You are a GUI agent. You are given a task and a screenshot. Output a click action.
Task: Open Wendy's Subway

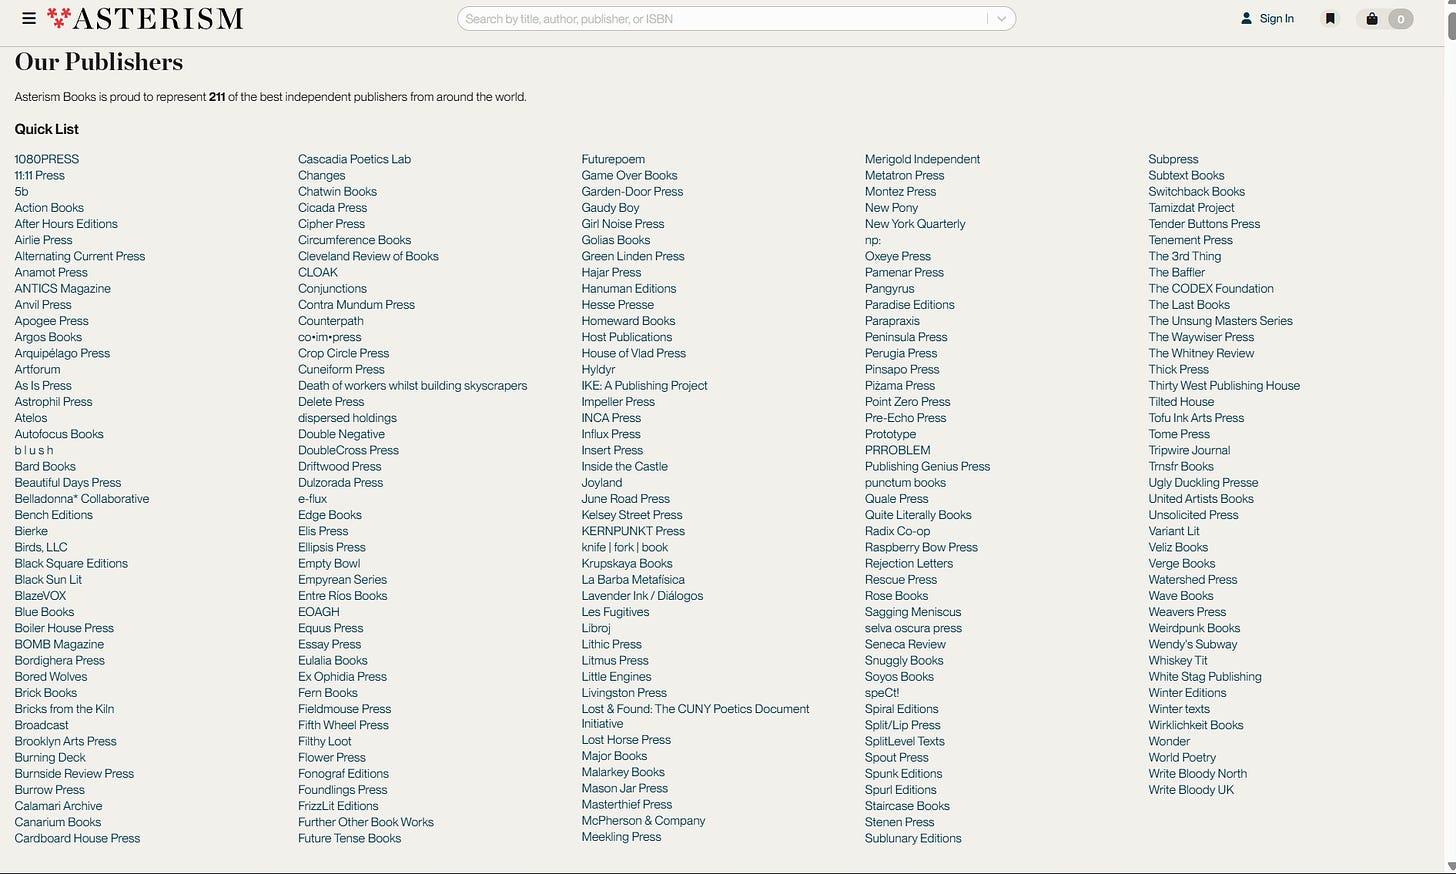coord(1193,644)
